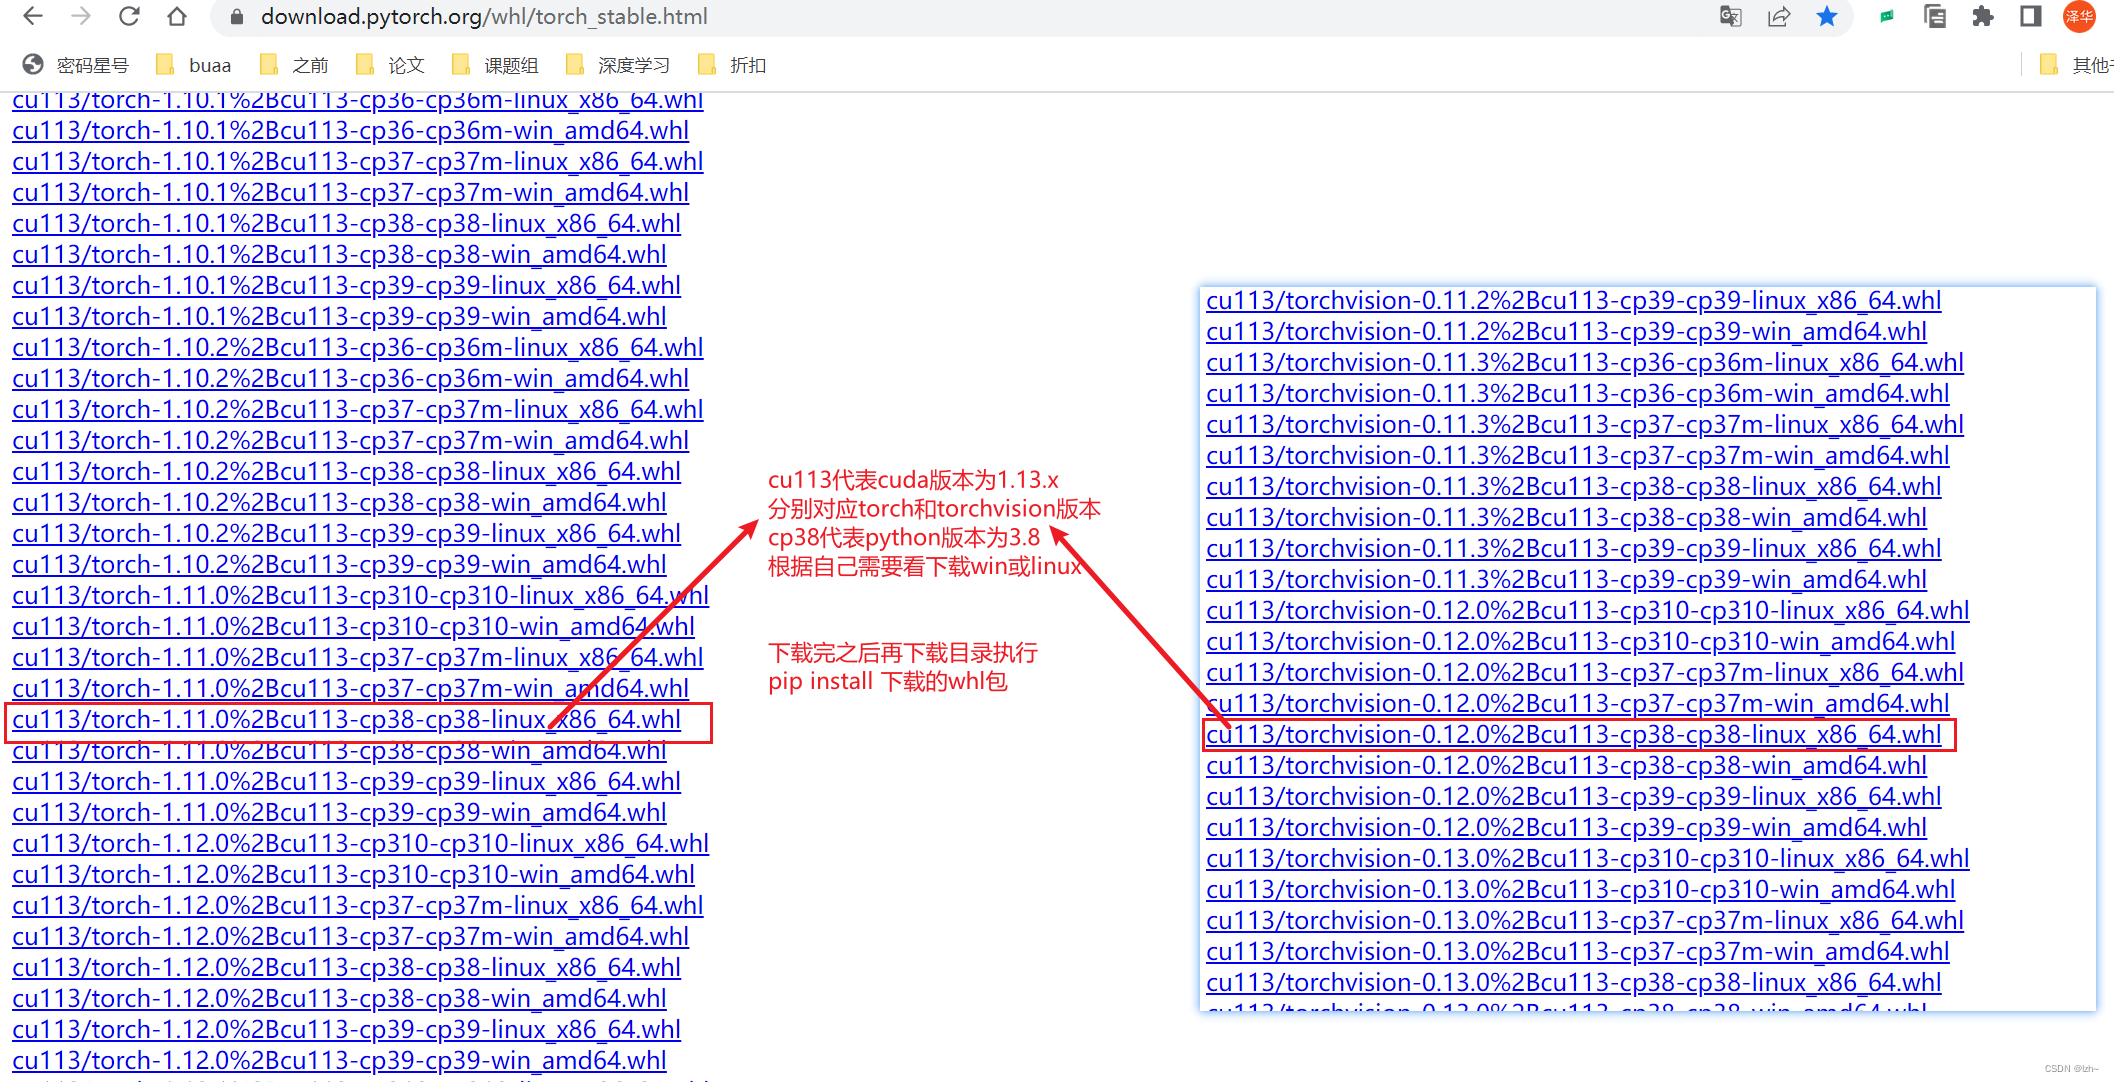Download torch-1.11.0 cu113 cp39 linux wheel

[x=346, y=782]
